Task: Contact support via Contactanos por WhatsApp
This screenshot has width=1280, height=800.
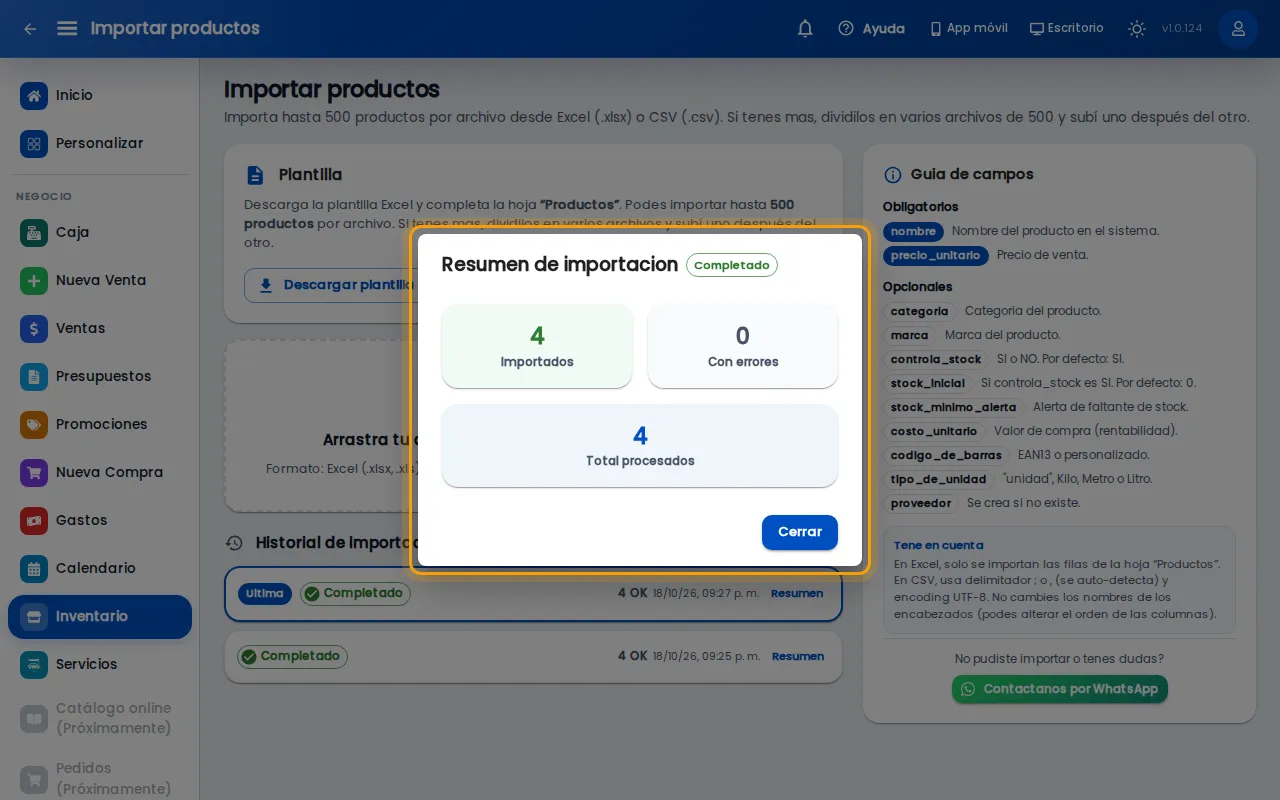Action: [x=1060, y=689]
